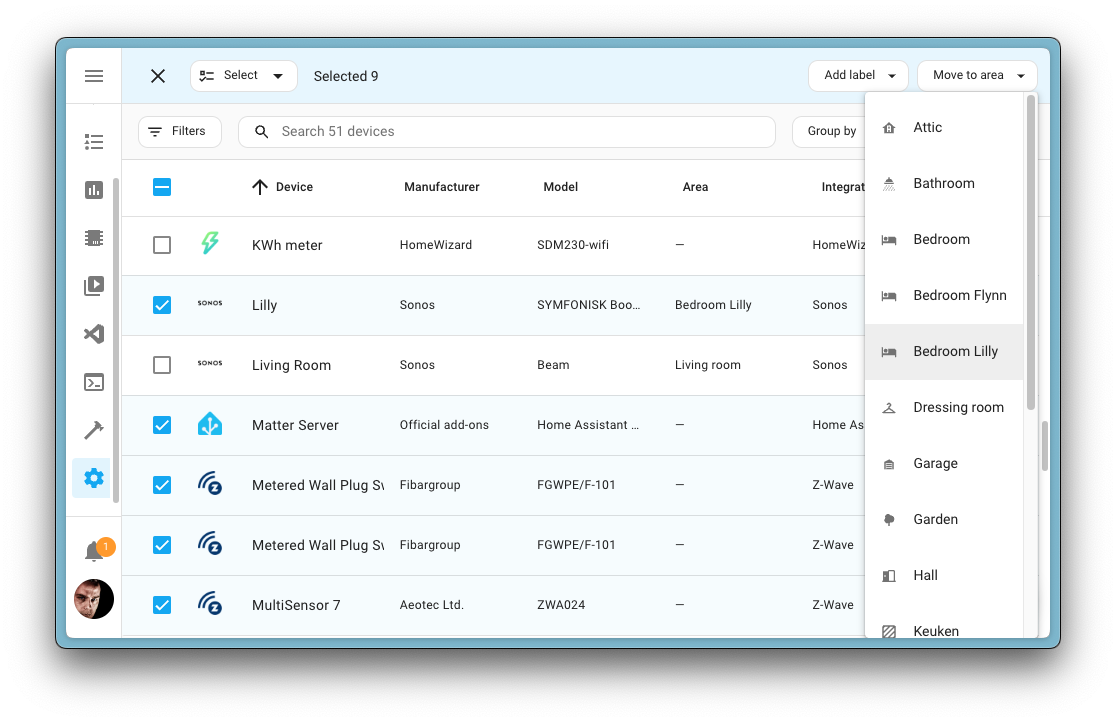Click the Search 51 devices field
This screenshot has width=1116, height=722.
[506, 131]
